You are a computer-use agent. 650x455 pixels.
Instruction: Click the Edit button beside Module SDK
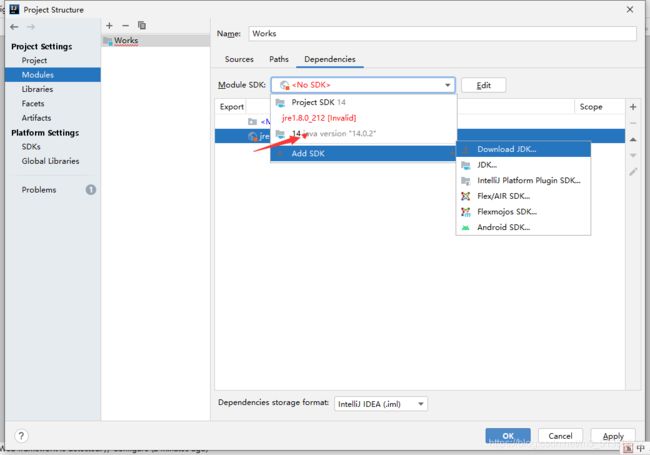click(x=483, y=85)
